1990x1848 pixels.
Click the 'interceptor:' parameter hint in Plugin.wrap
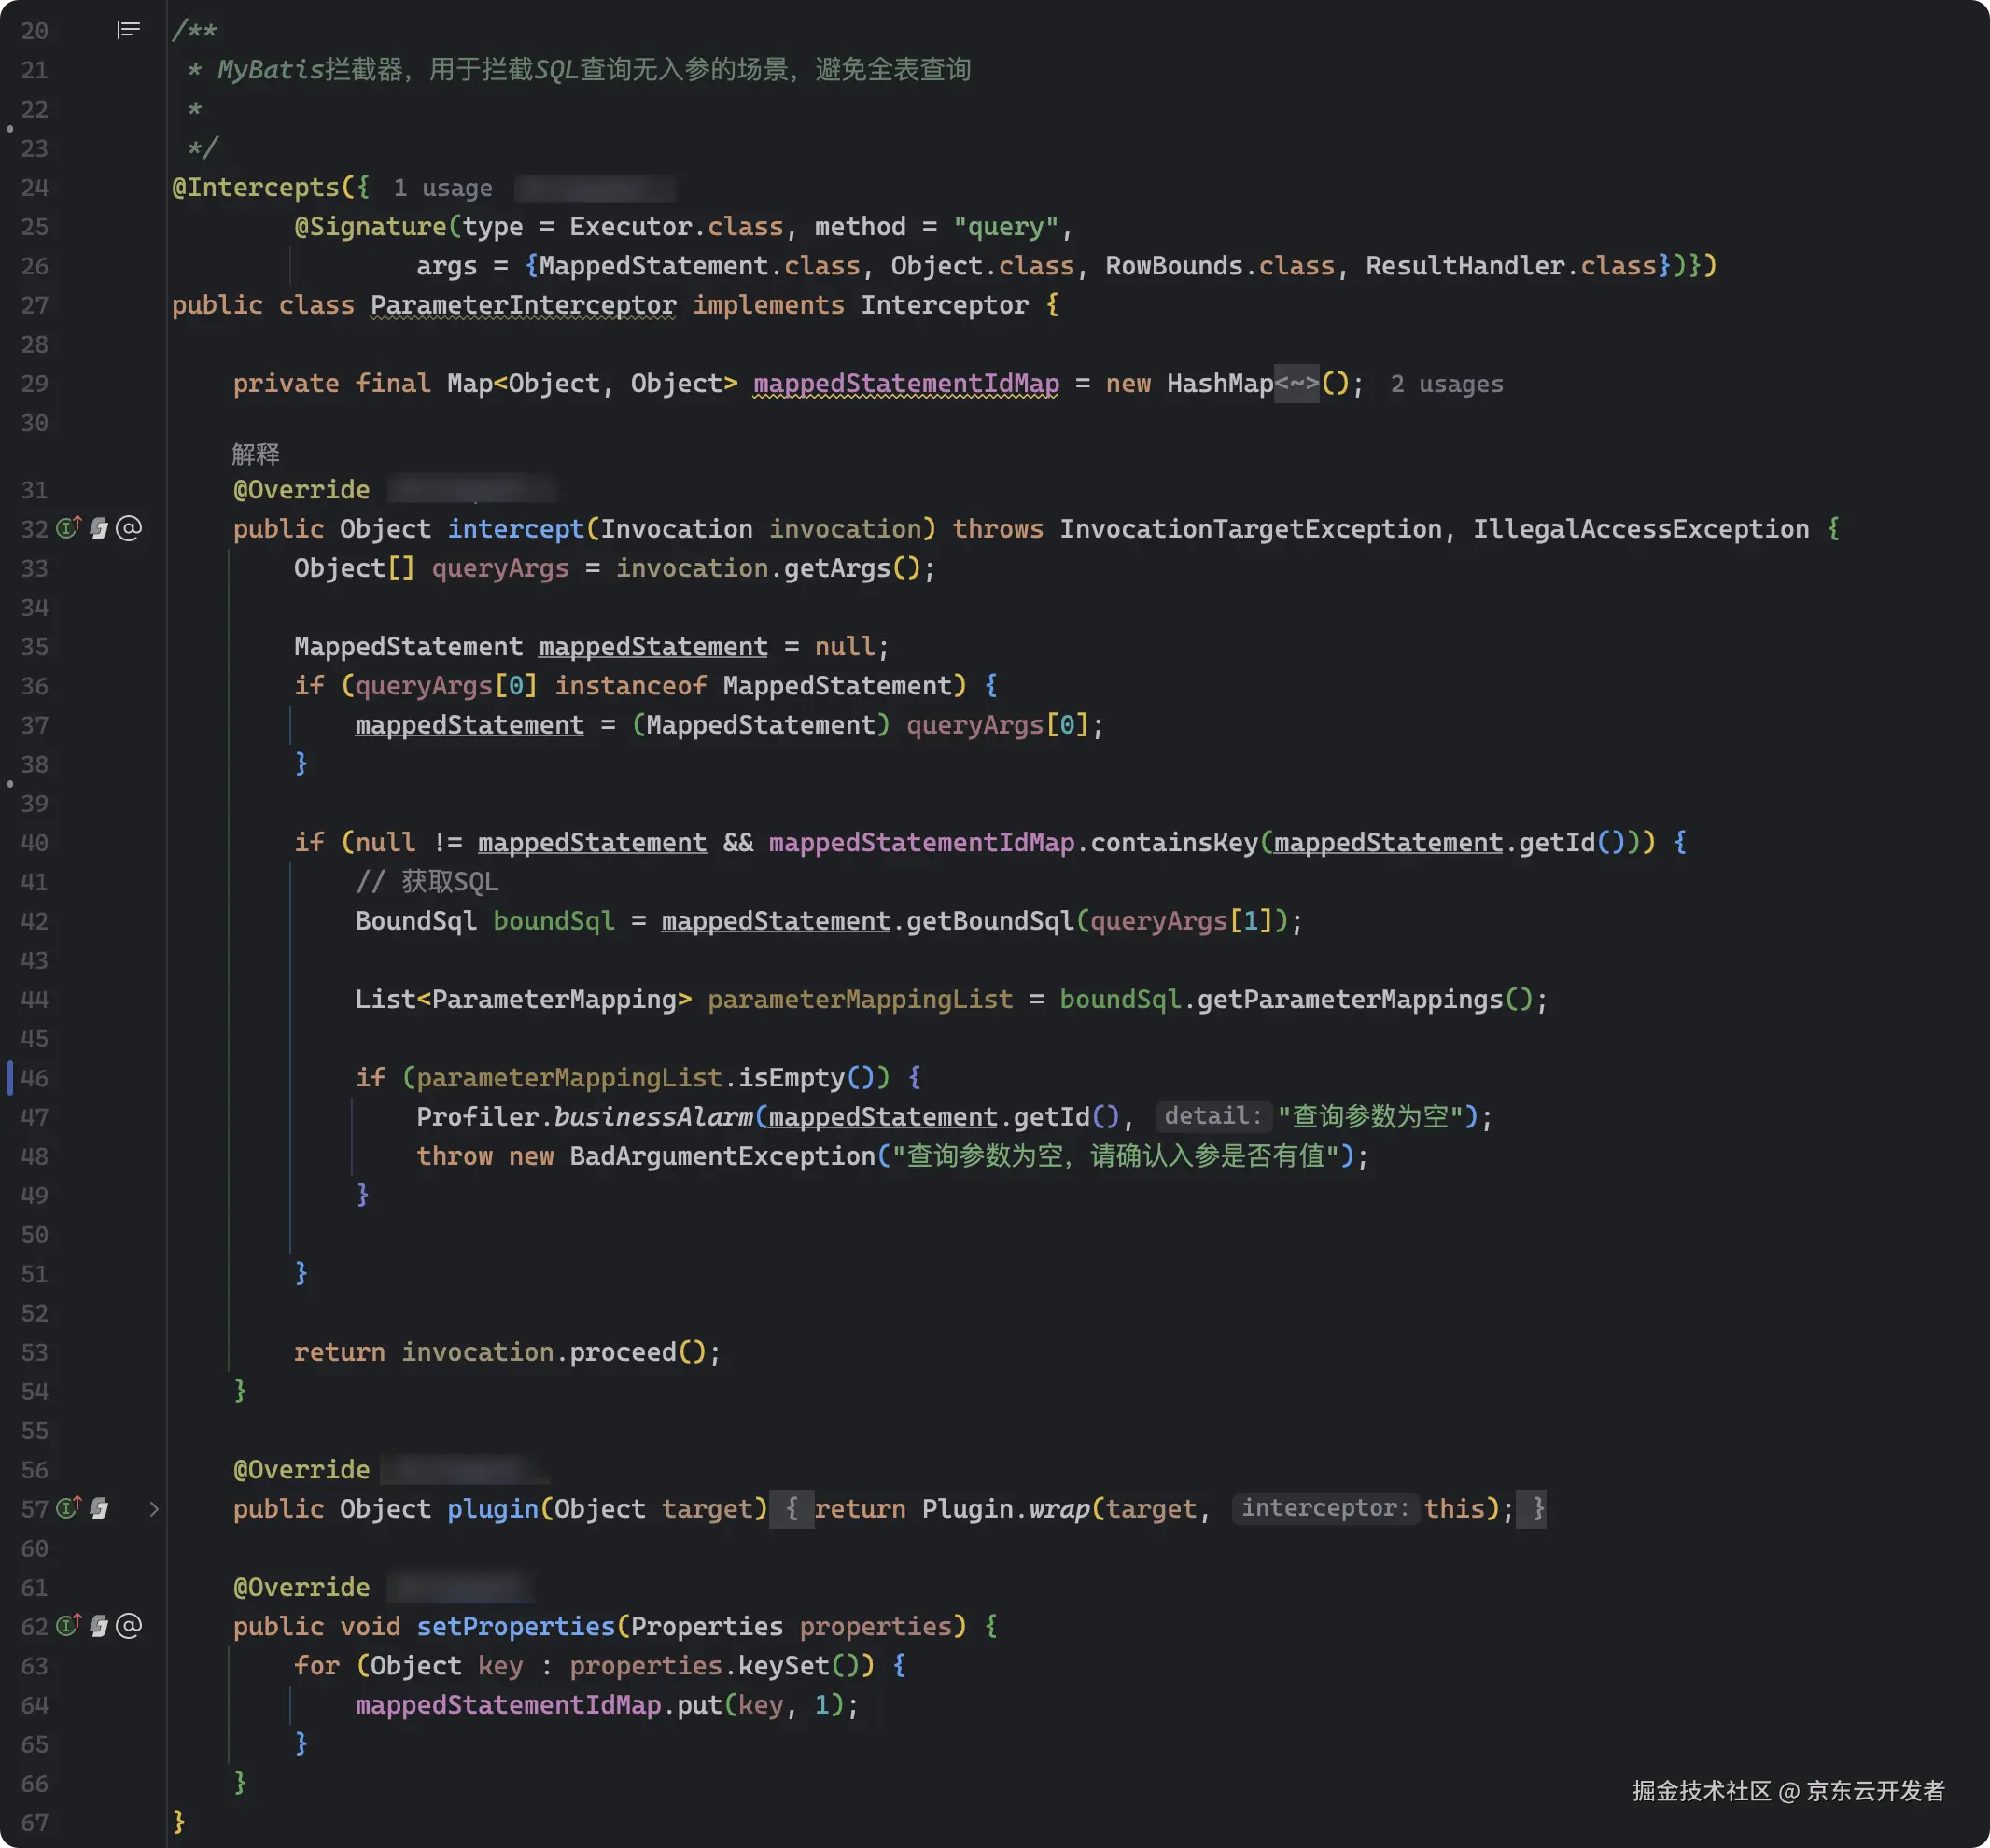pyautogui.click(x=1324, y=1508)
